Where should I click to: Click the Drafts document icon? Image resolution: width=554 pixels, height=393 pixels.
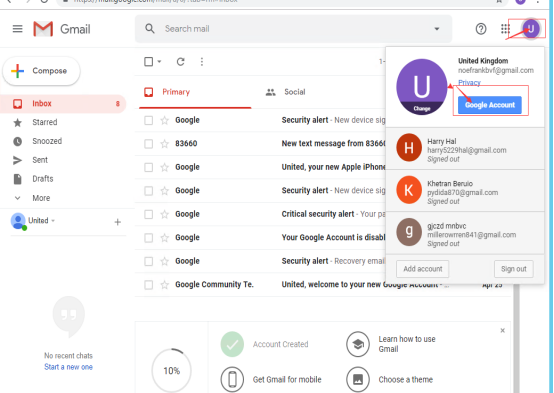click(x=17, y=179)
